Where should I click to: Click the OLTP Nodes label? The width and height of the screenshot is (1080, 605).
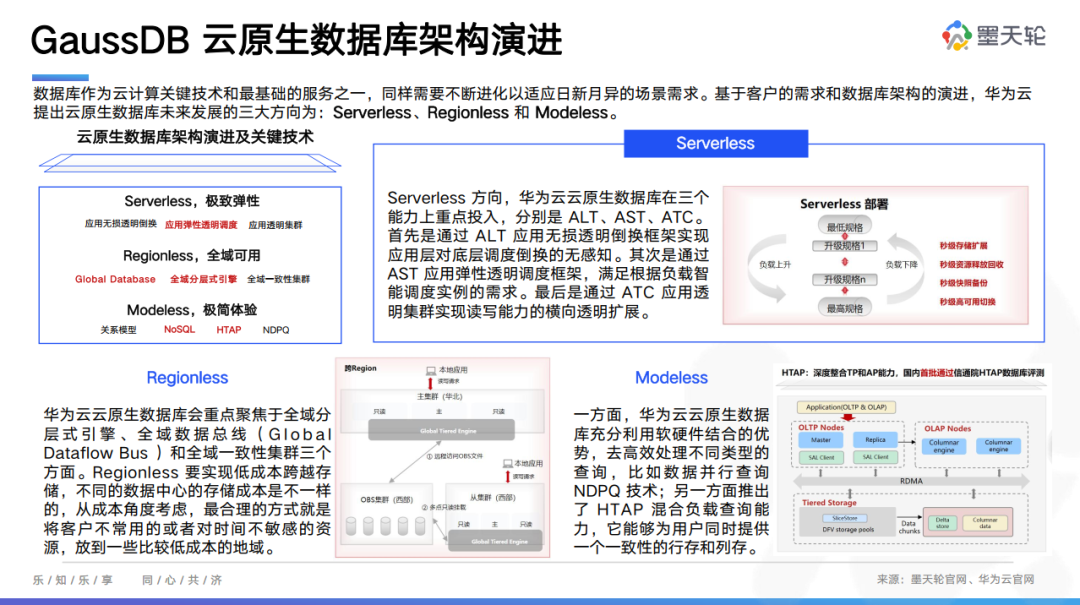821,427
